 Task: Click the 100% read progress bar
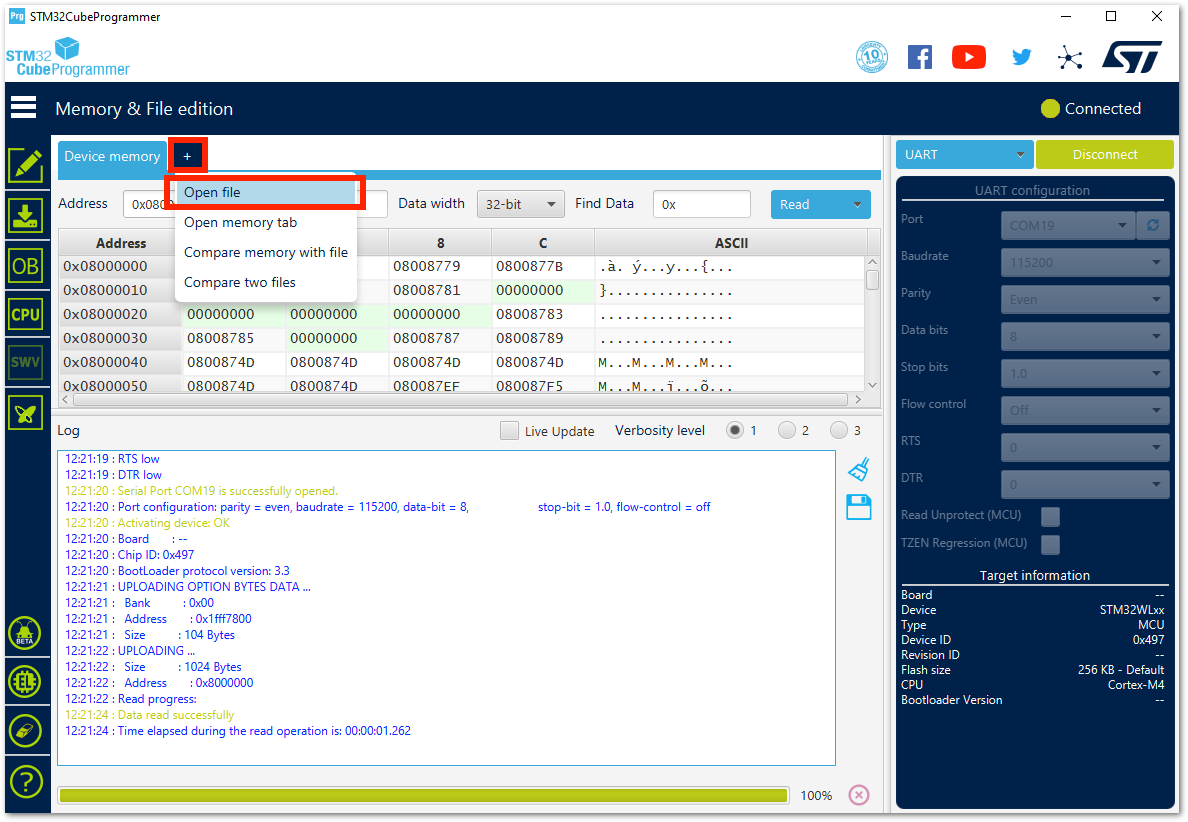click(424, 795)
